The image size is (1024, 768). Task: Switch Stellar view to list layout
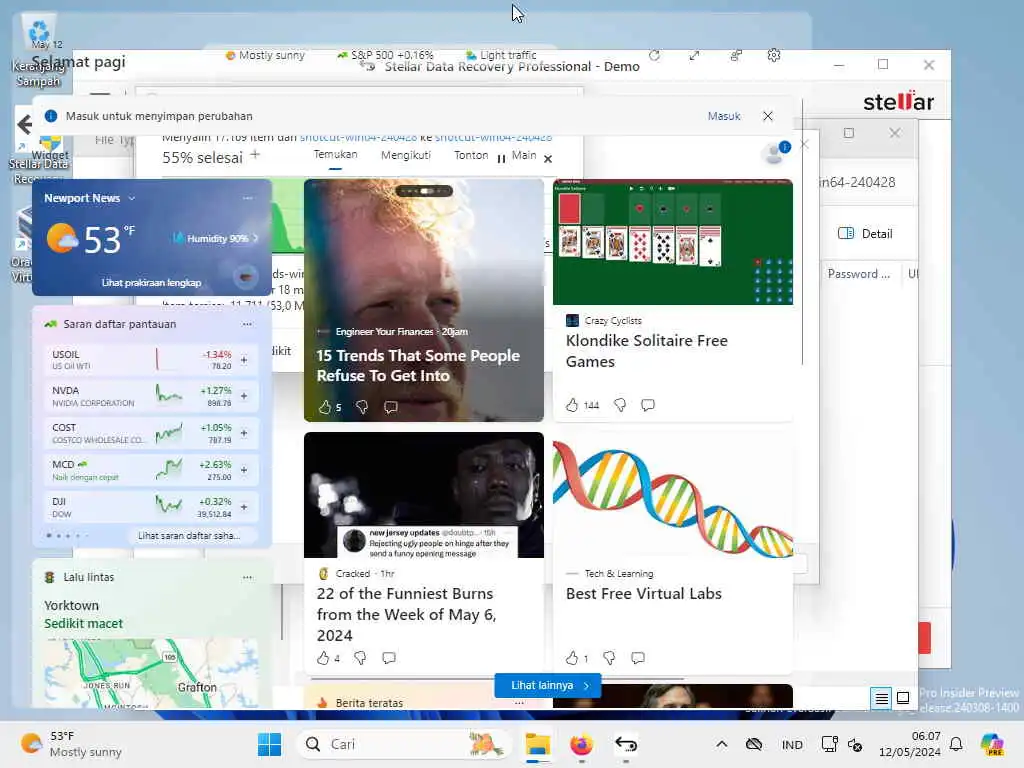tap(881, 698)
